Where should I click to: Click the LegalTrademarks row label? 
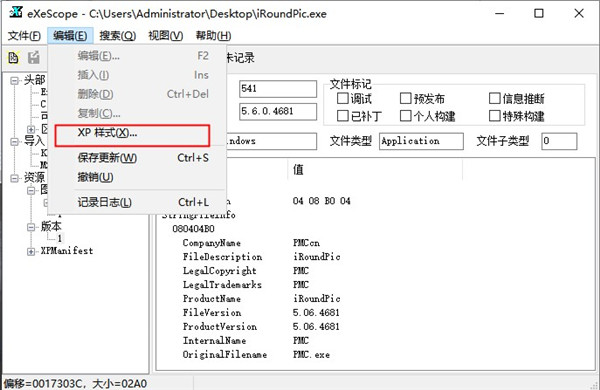pyautogui.click(x=222, y=285)
